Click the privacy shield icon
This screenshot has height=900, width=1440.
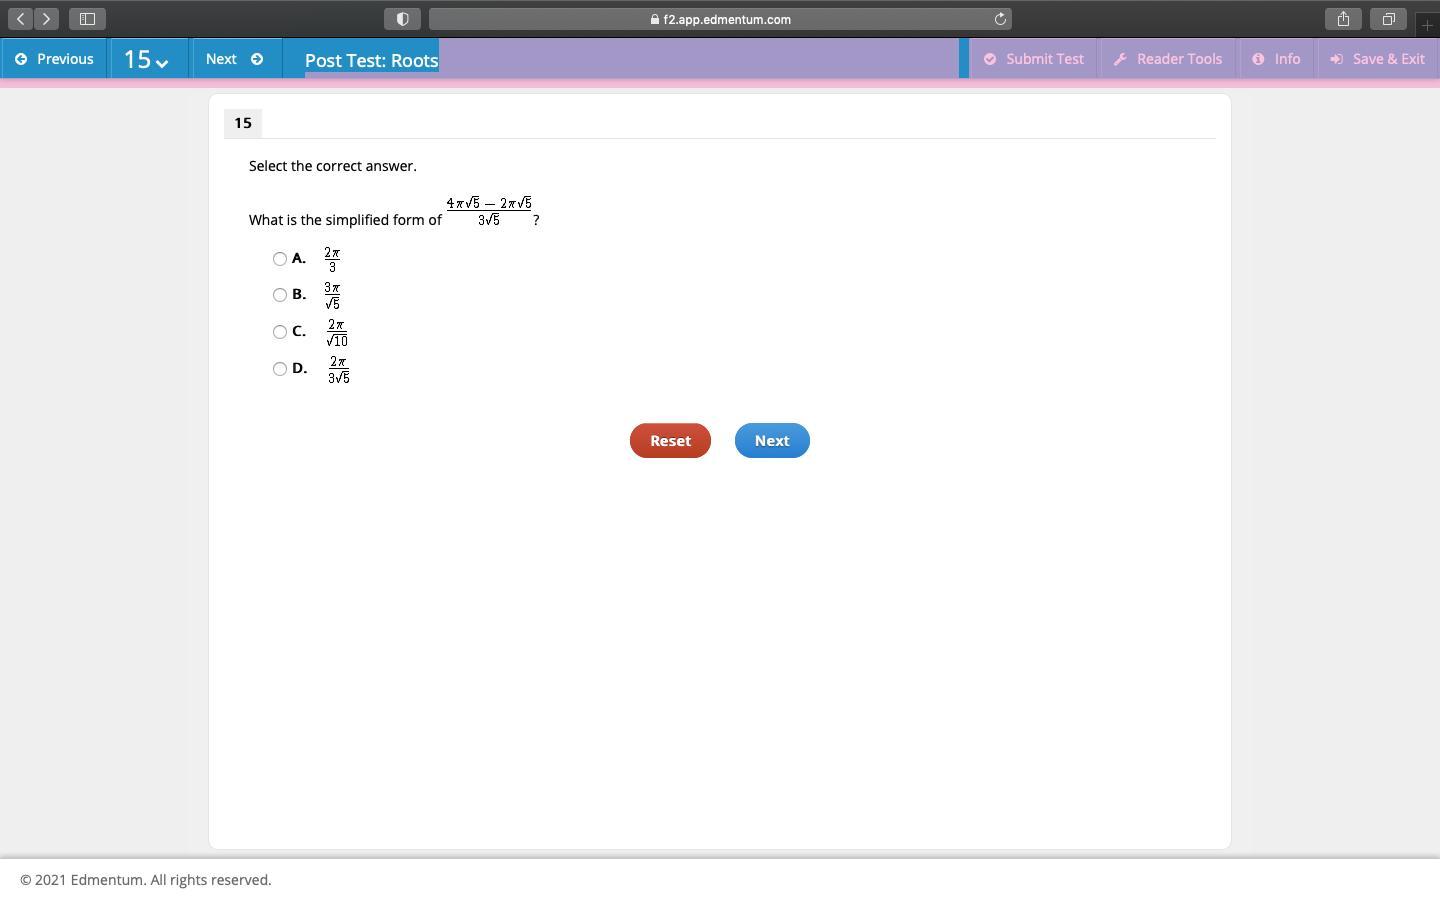click(402, 19)
